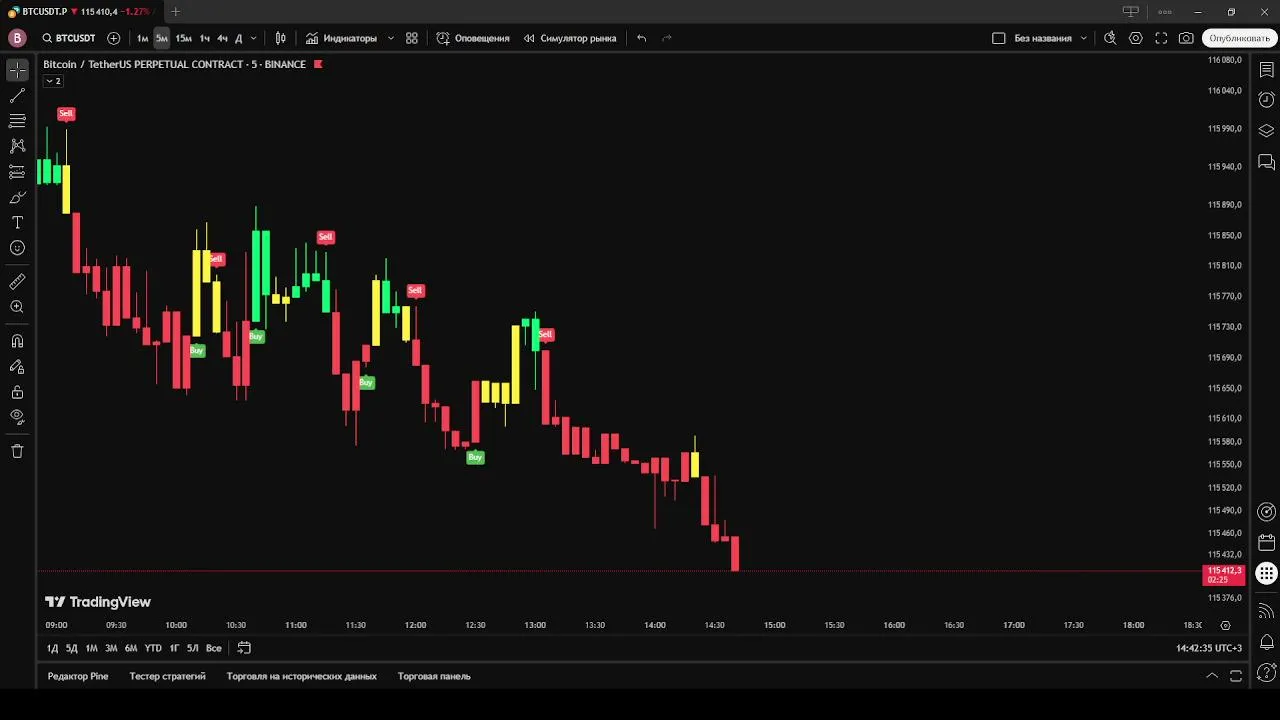Switch to the 4ч timeframe
This screenshot has height=720, width=1280.
(222, 38)
